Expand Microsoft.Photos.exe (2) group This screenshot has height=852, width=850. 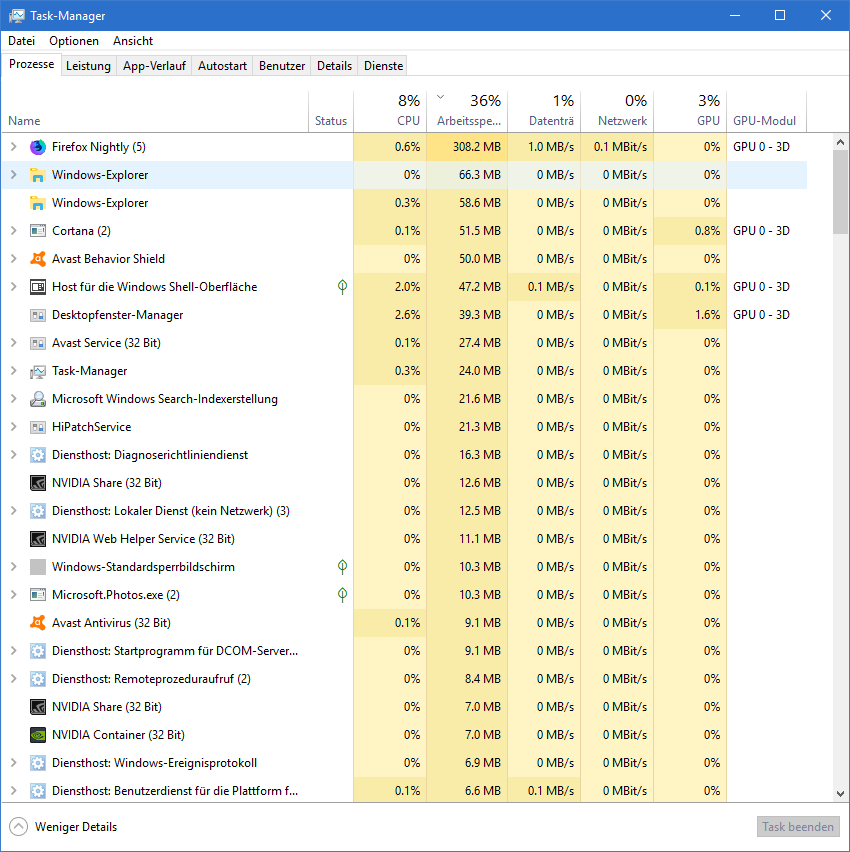point(14,595)
